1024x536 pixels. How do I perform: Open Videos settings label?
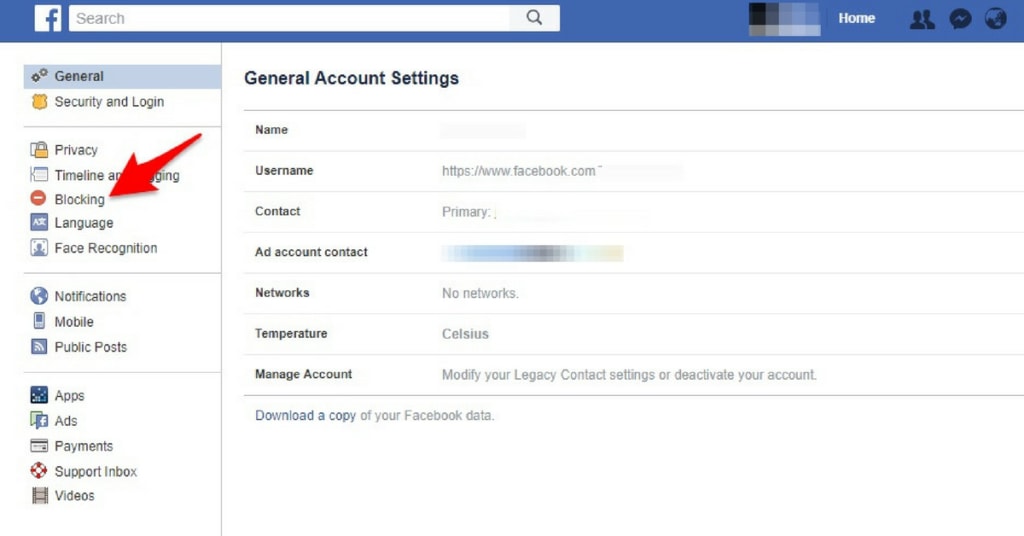click(x=74, y=496)
